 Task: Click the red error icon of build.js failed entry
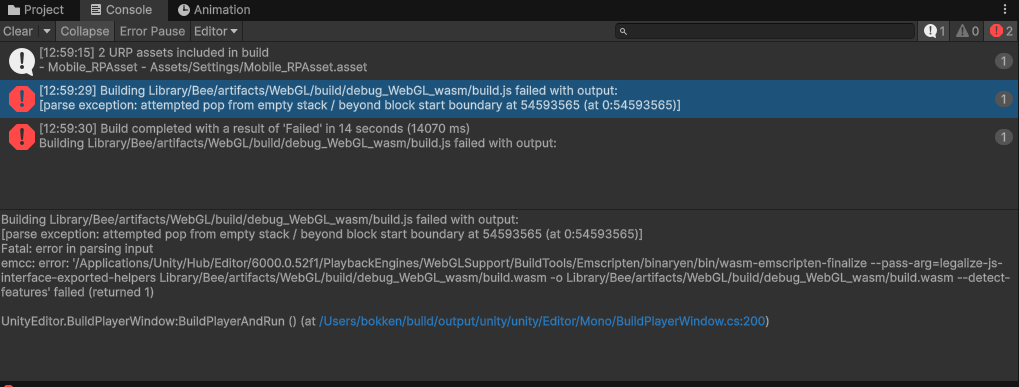[22, 99]
